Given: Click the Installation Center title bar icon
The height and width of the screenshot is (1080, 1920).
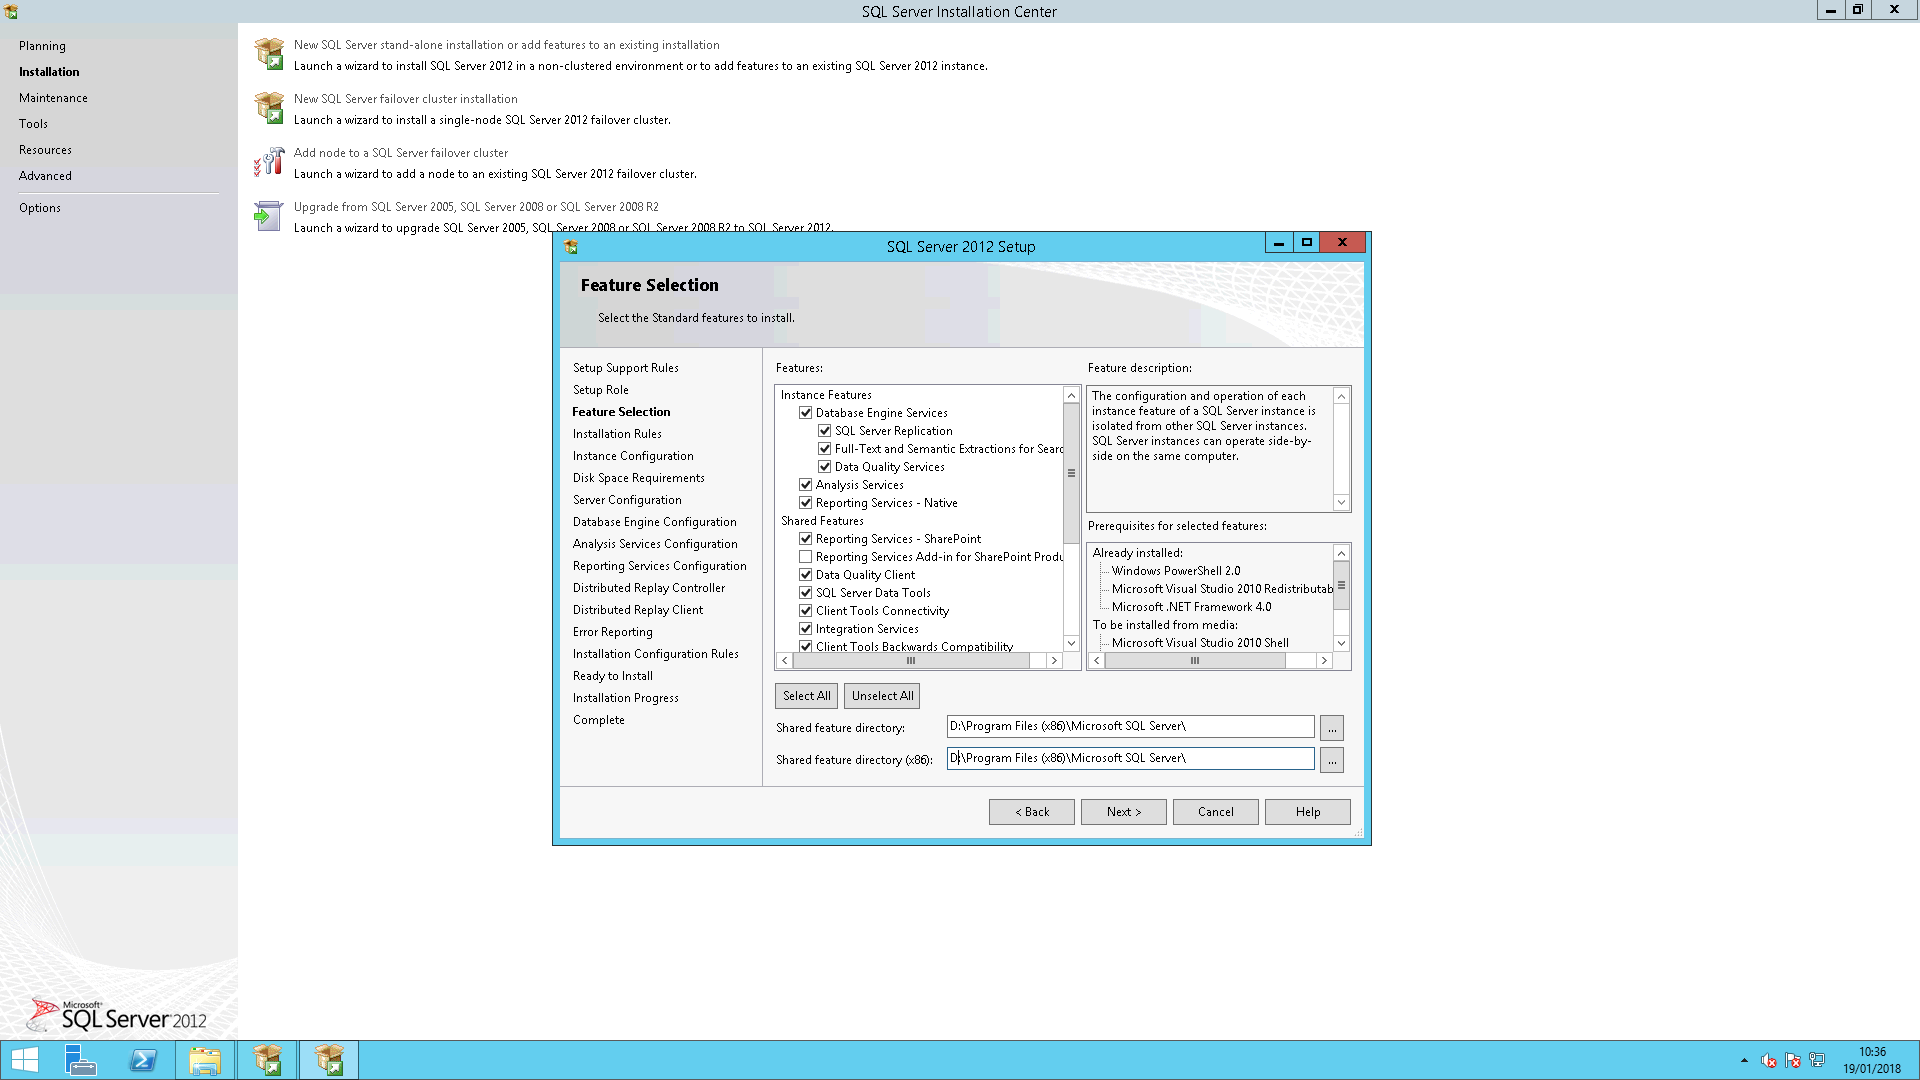Looking at the screenshot, I should pos(11,12).
